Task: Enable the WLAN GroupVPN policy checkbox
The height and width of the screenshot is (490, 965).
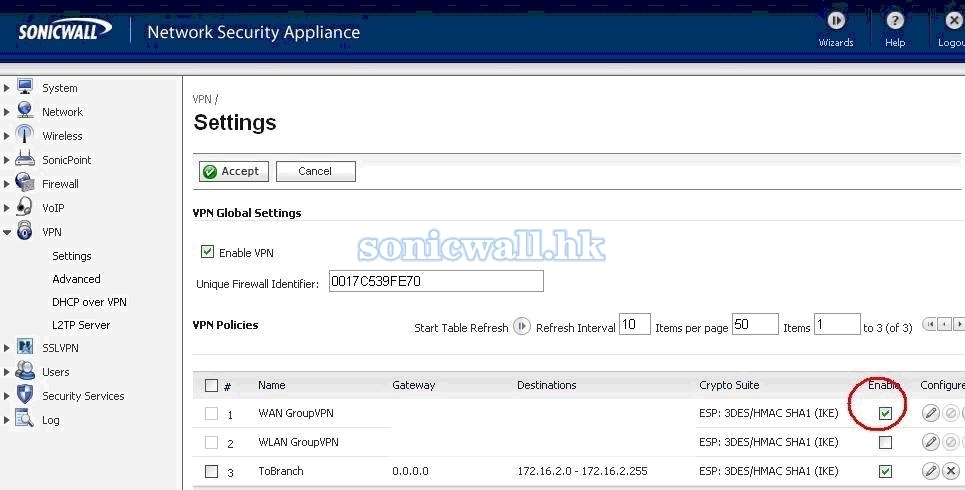Action: click(885, 442)
